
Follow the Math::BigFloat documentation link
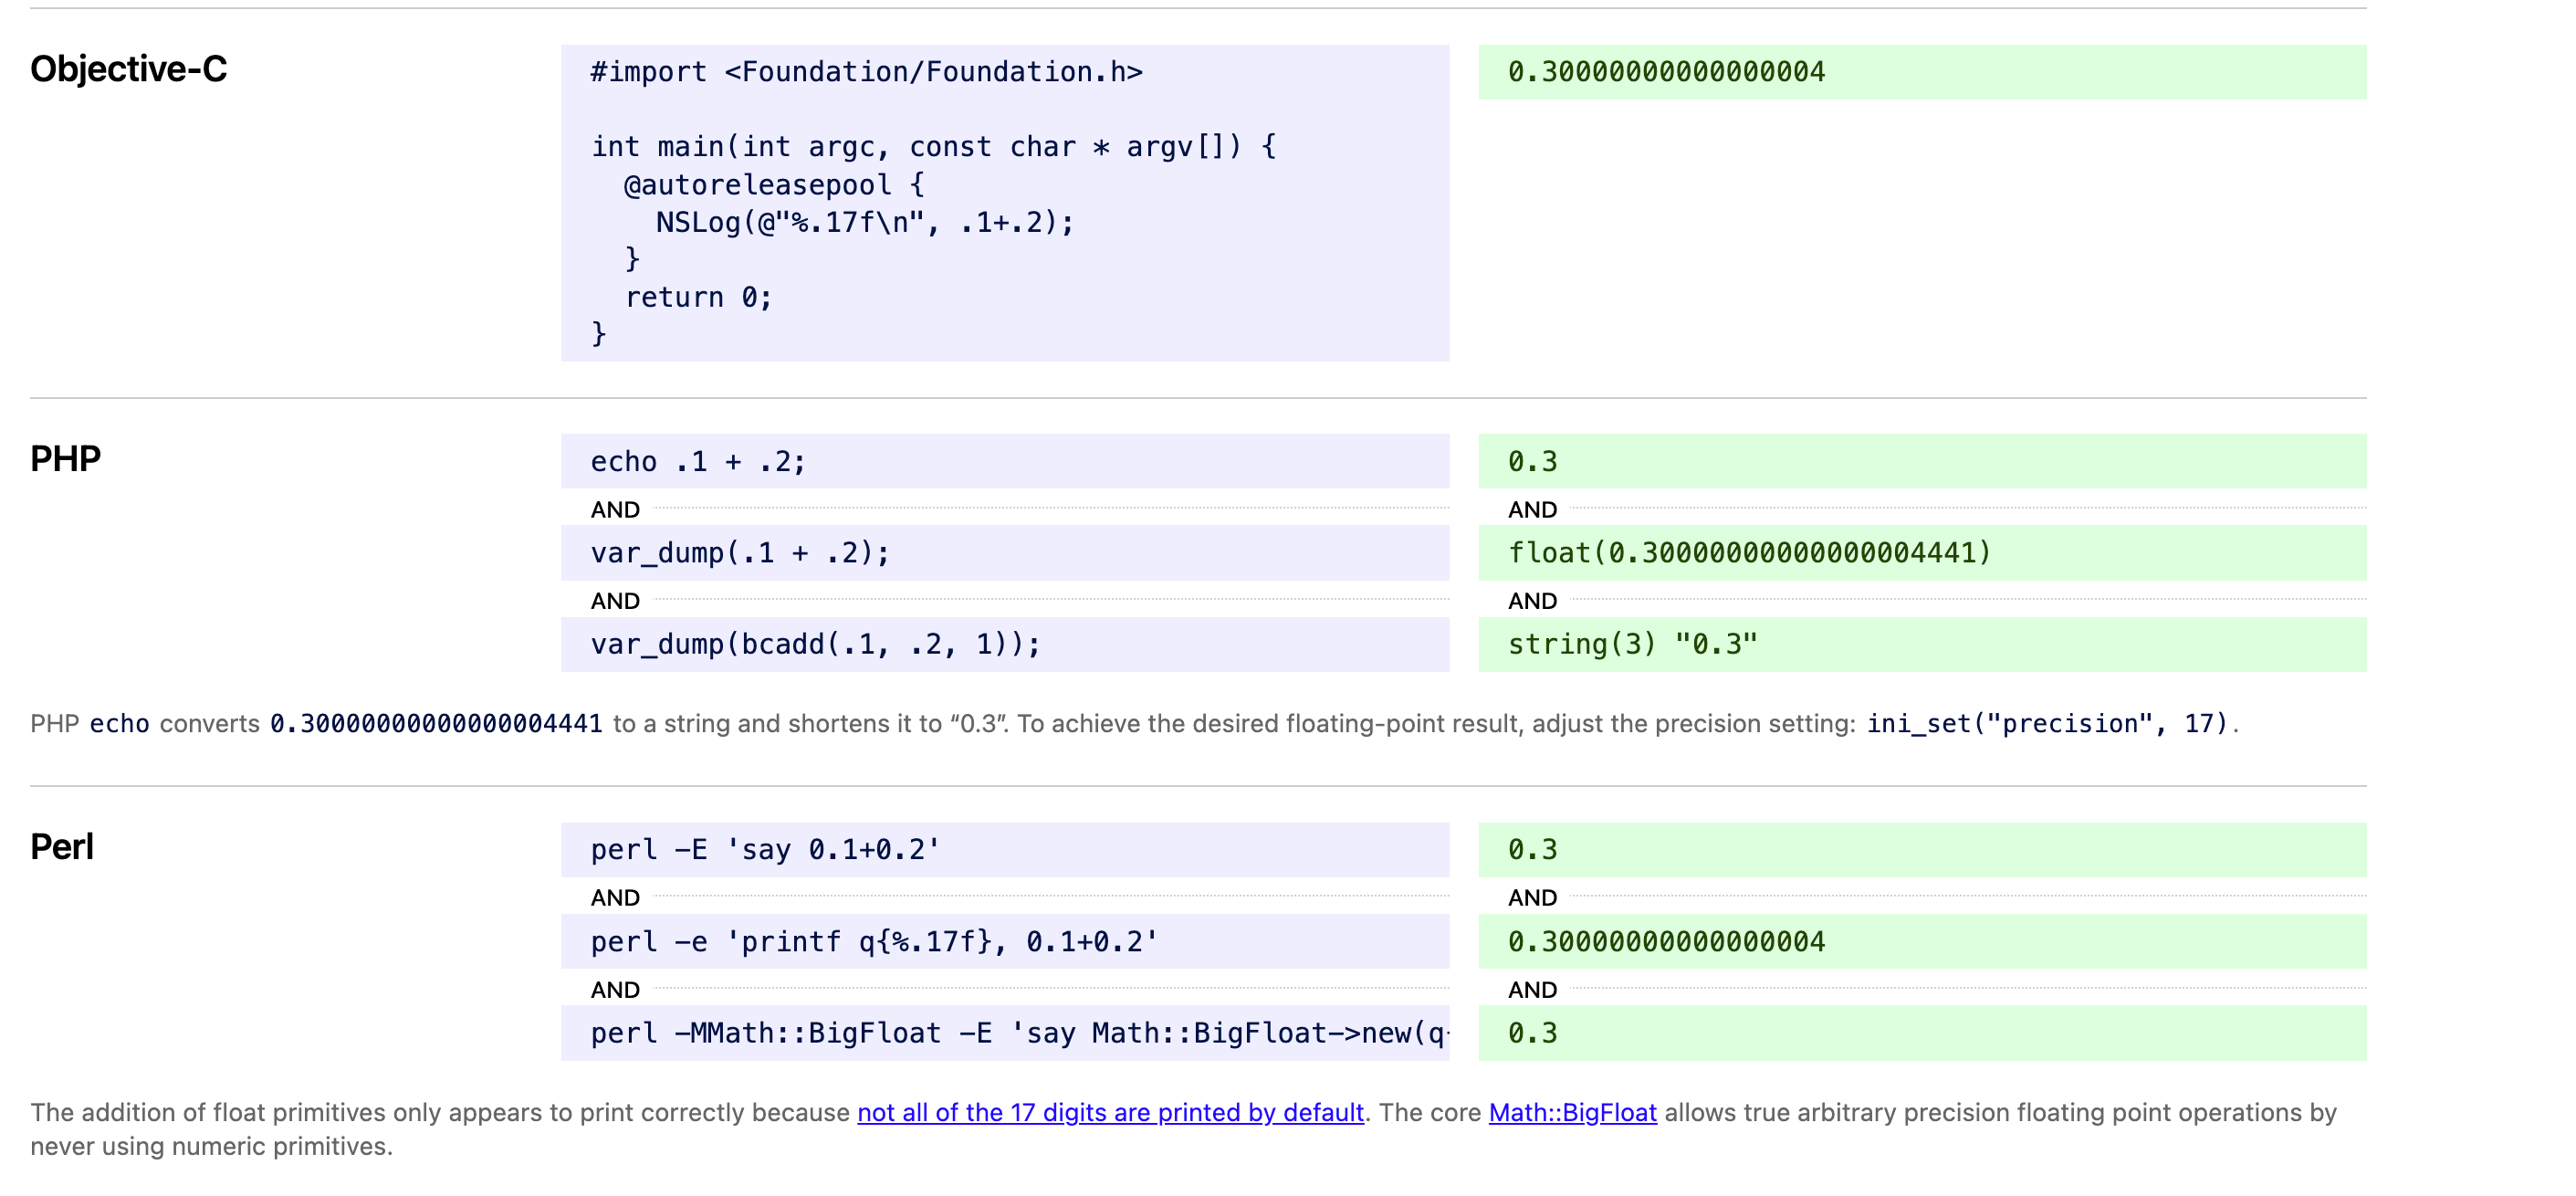click(x=1572, y=1112)
